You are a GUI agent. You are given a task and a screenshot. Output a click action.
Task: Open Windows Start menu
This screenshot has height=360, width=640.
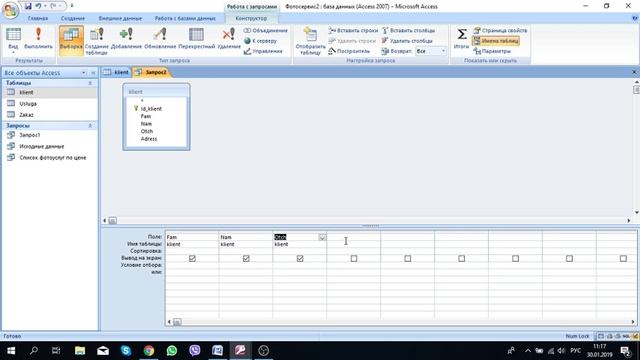(x=11, y=351)
